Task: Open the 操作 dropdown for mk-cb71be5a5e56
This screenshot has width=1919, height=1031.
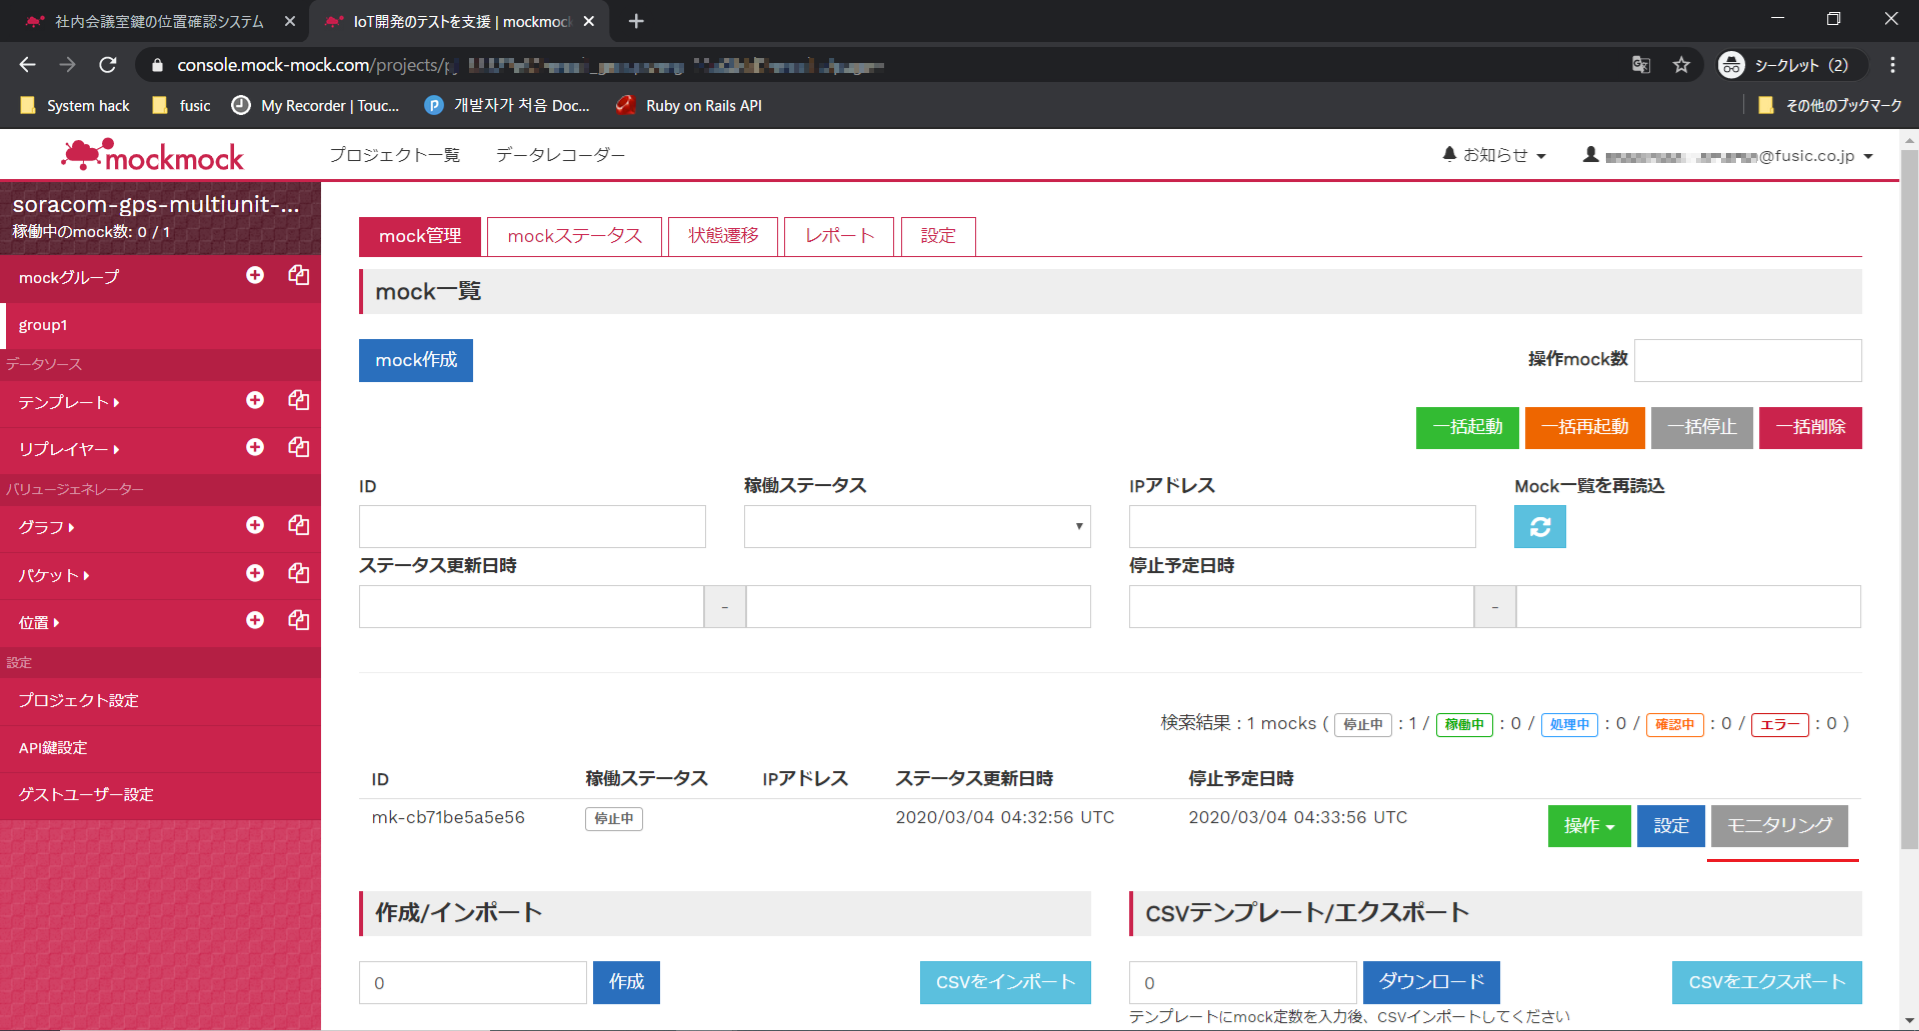Action: pos(1588,826)
